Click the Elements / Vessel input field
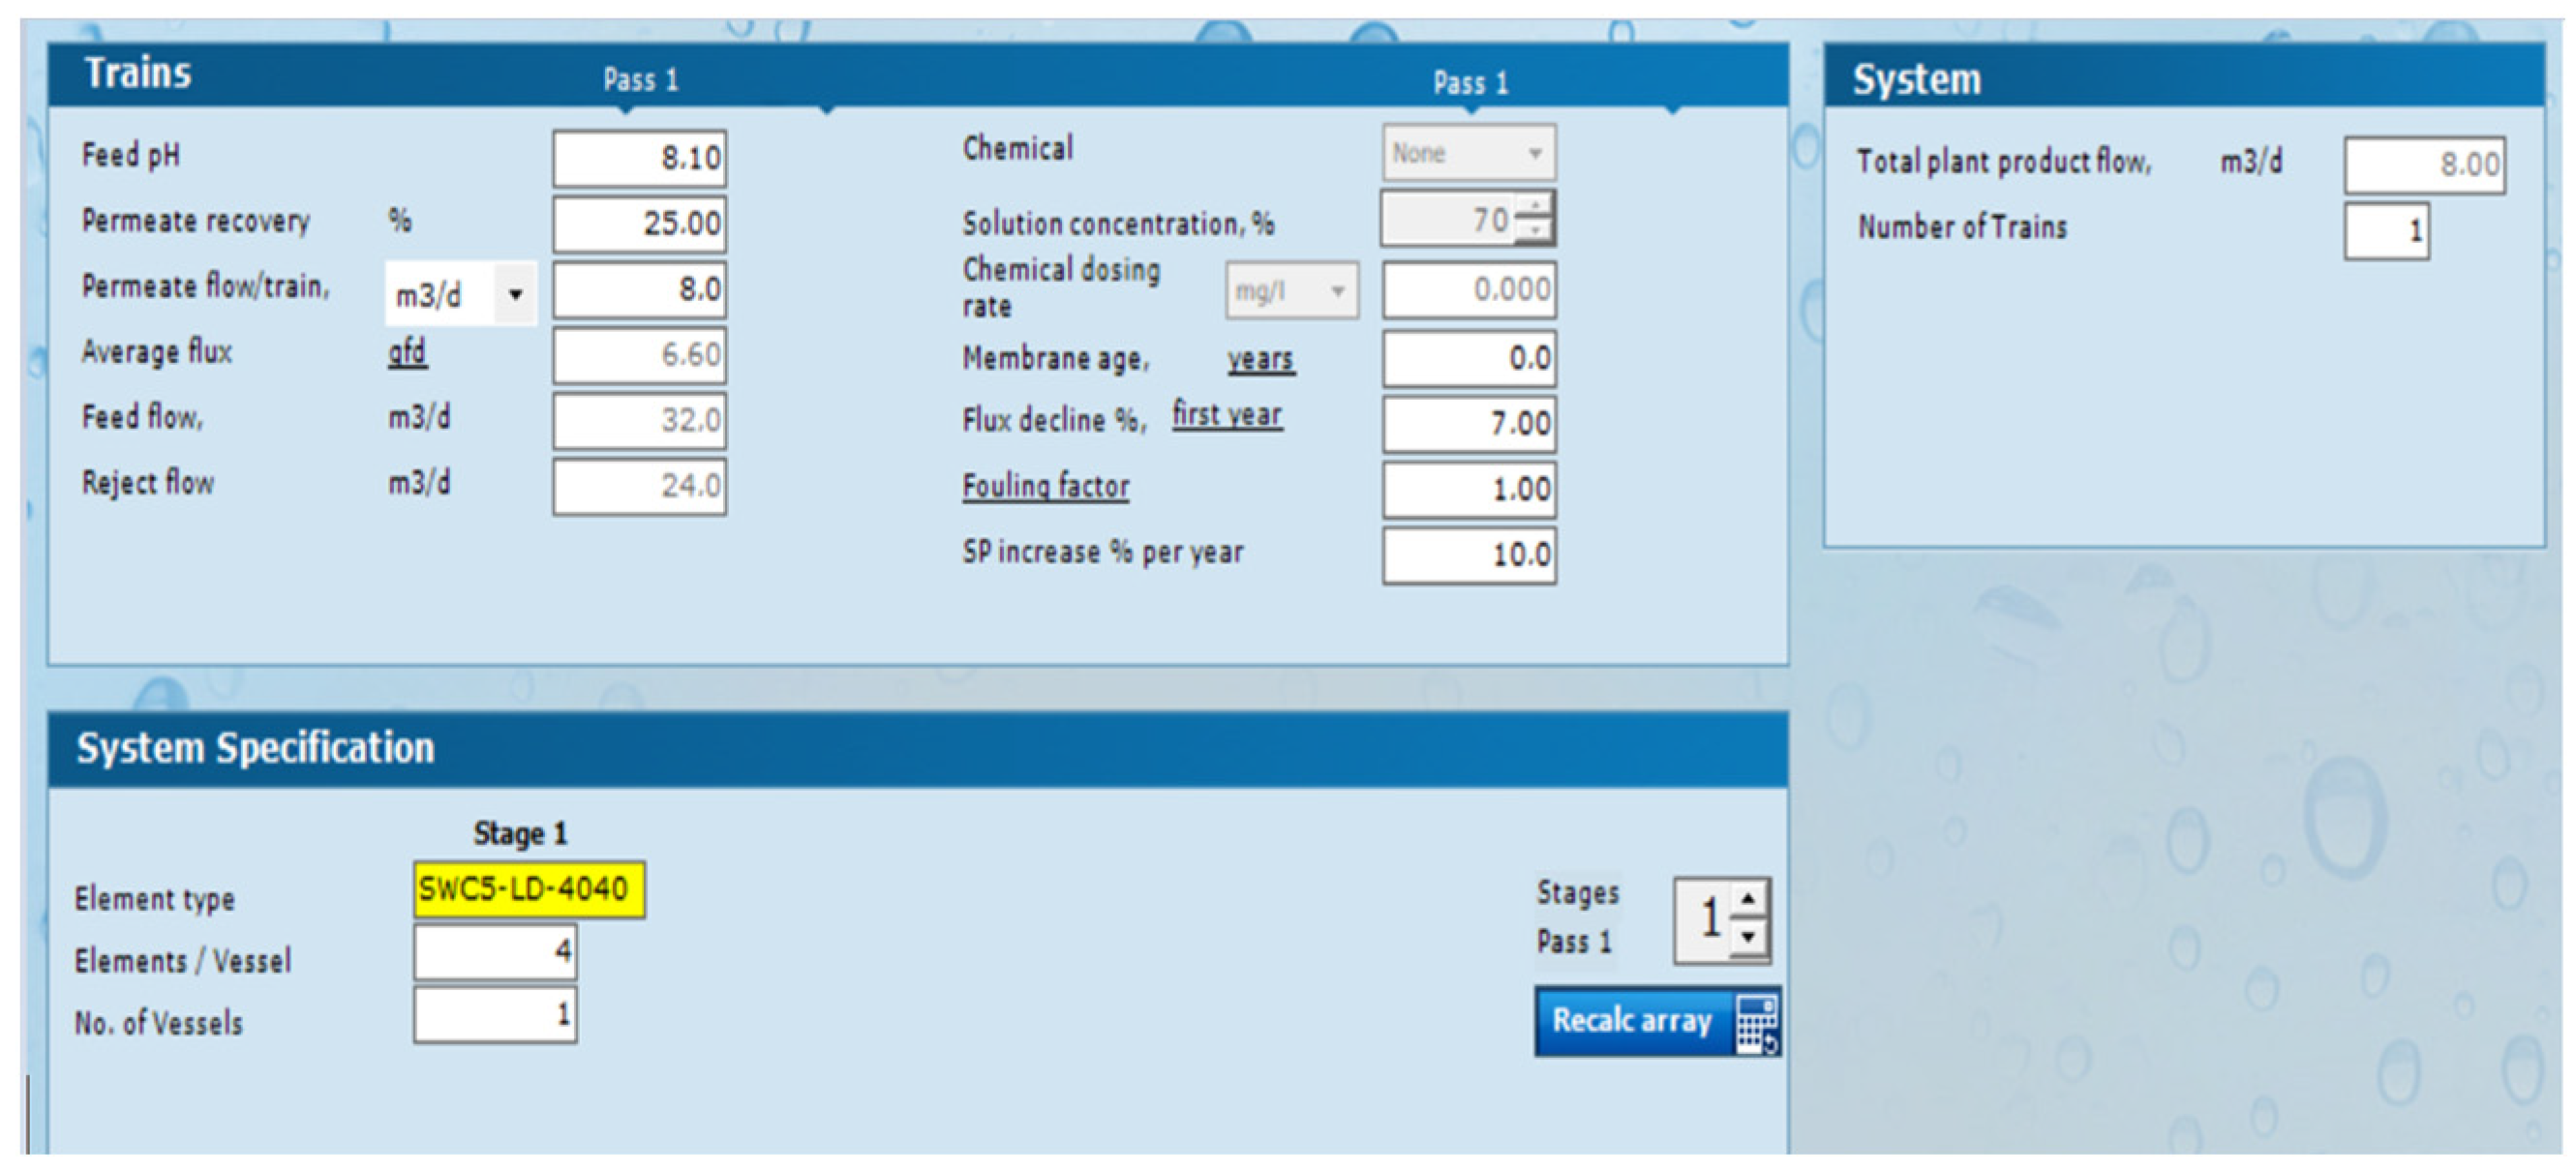The image size is (2576, 1172). click(x=495, y=951)
